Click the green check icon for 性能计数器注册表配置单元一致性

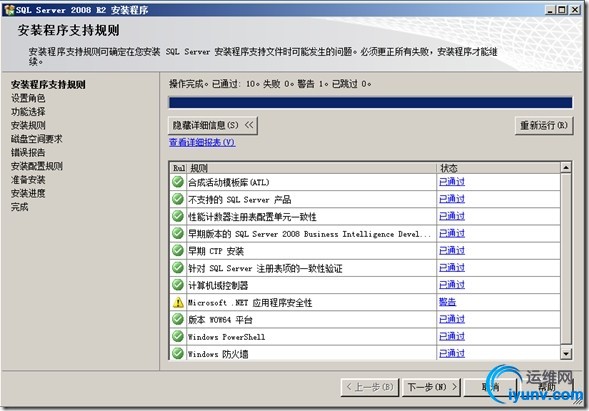178,216
